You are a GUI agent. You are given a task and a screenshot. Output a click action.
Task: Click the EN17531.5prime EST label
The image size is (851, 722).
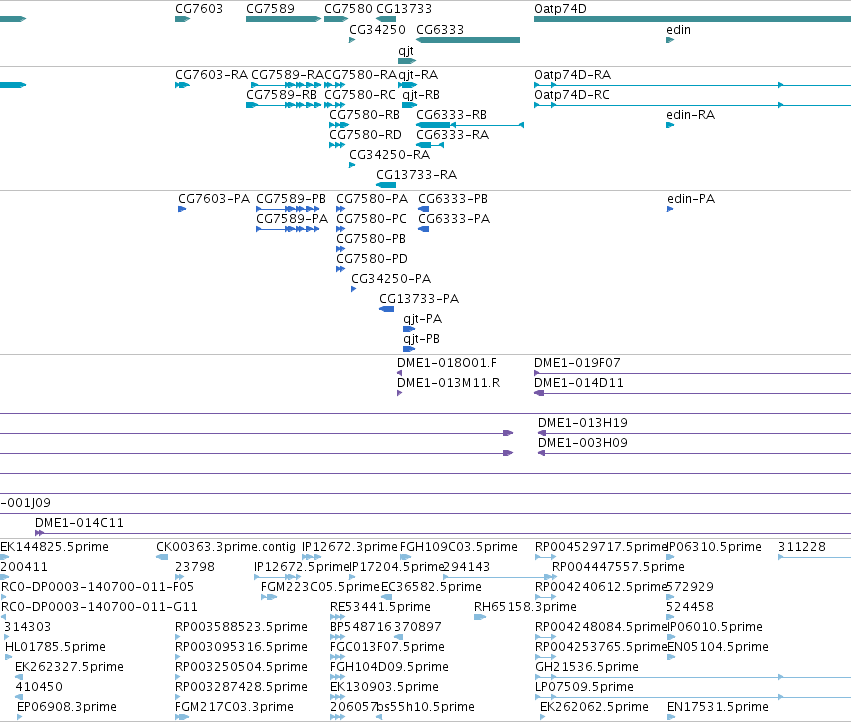[717, 707]
